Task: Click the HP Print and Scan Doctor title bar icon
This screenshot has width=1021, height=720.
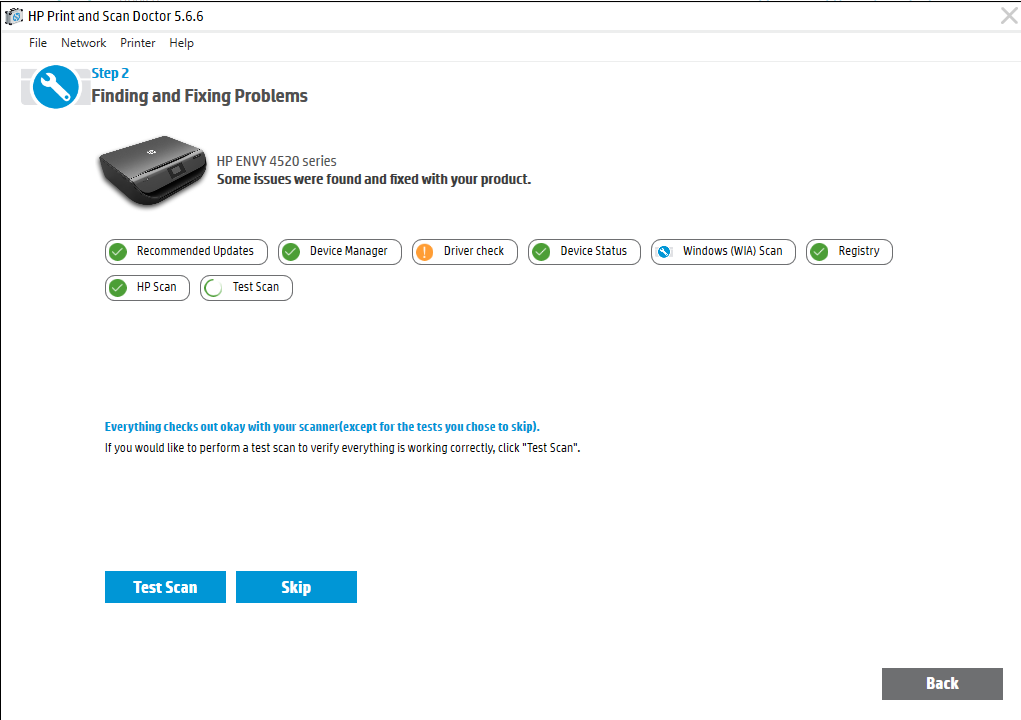Action: pyautogui.click(x=14, y=16)
